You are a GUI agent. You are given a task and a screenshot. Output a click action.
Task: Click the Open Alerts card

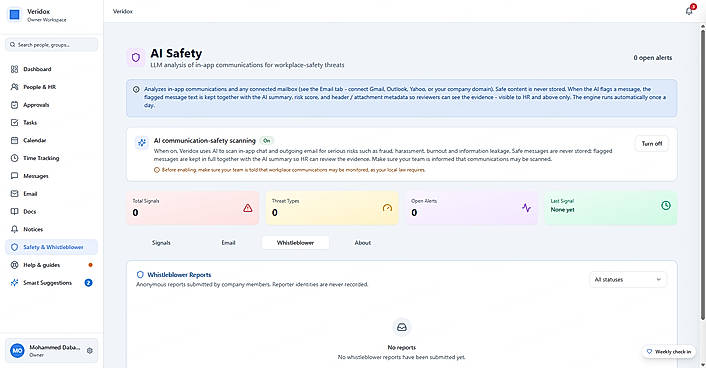471,208
